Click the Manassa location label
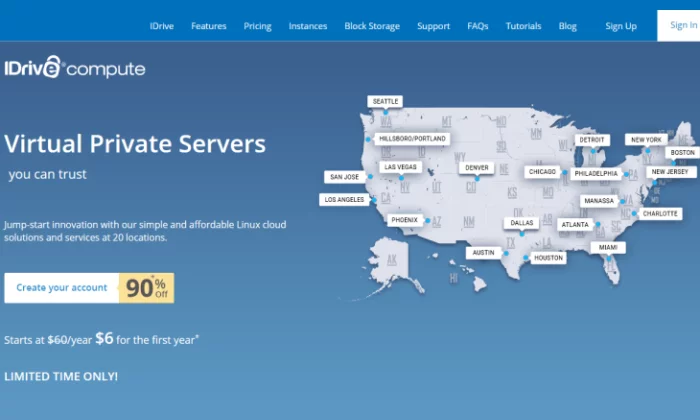Image resolution: width=700 pixels, height=420 pixels. pos(599,201)
